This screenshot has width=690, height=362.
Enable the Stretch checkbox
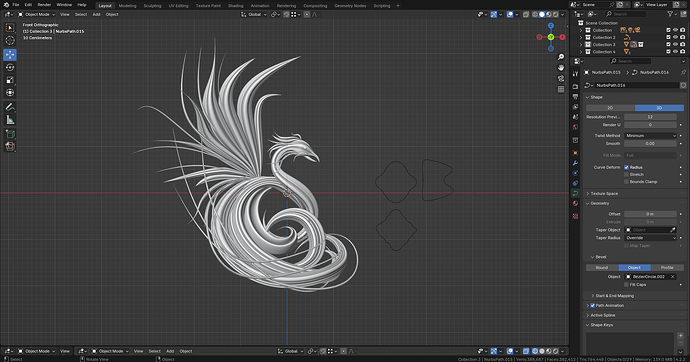click(626, 174)
